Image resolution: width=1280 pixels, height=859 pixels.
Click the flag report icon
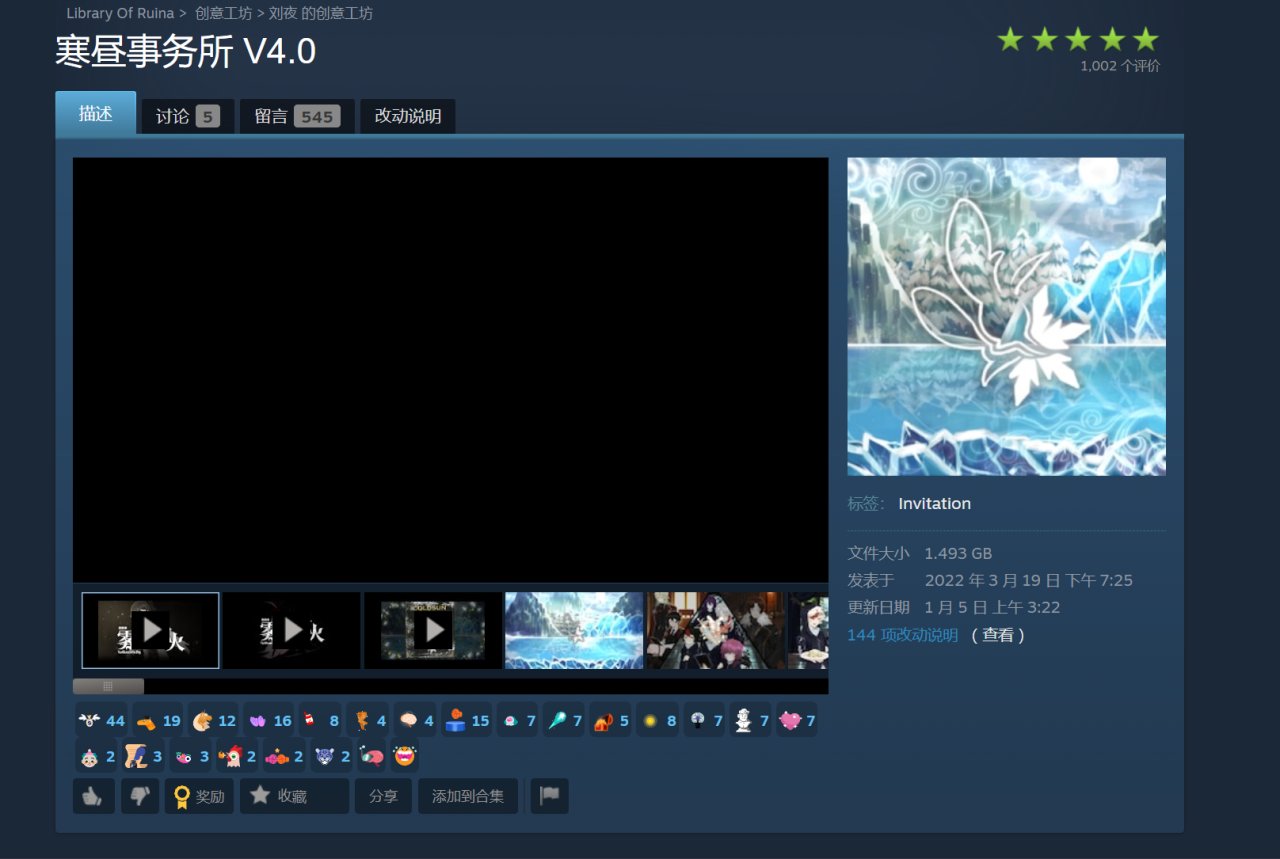coord(549,796)
